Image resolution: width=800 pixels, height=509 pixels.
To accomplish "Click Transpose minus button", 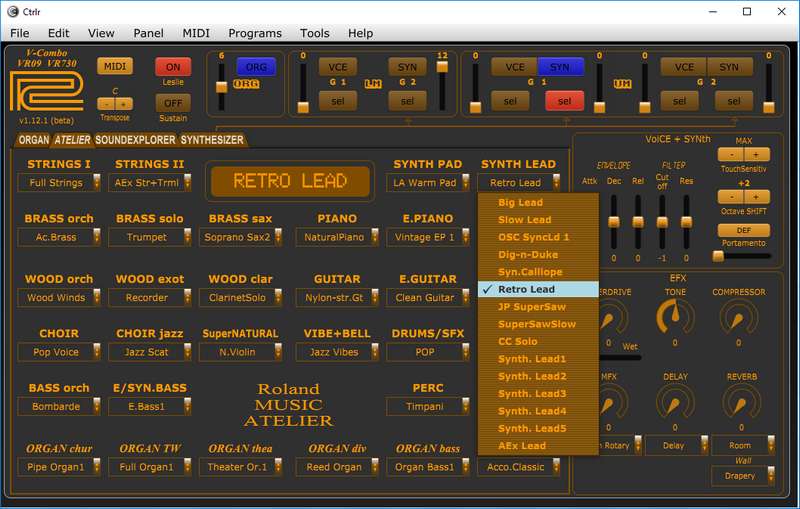I will coord(106,104).
